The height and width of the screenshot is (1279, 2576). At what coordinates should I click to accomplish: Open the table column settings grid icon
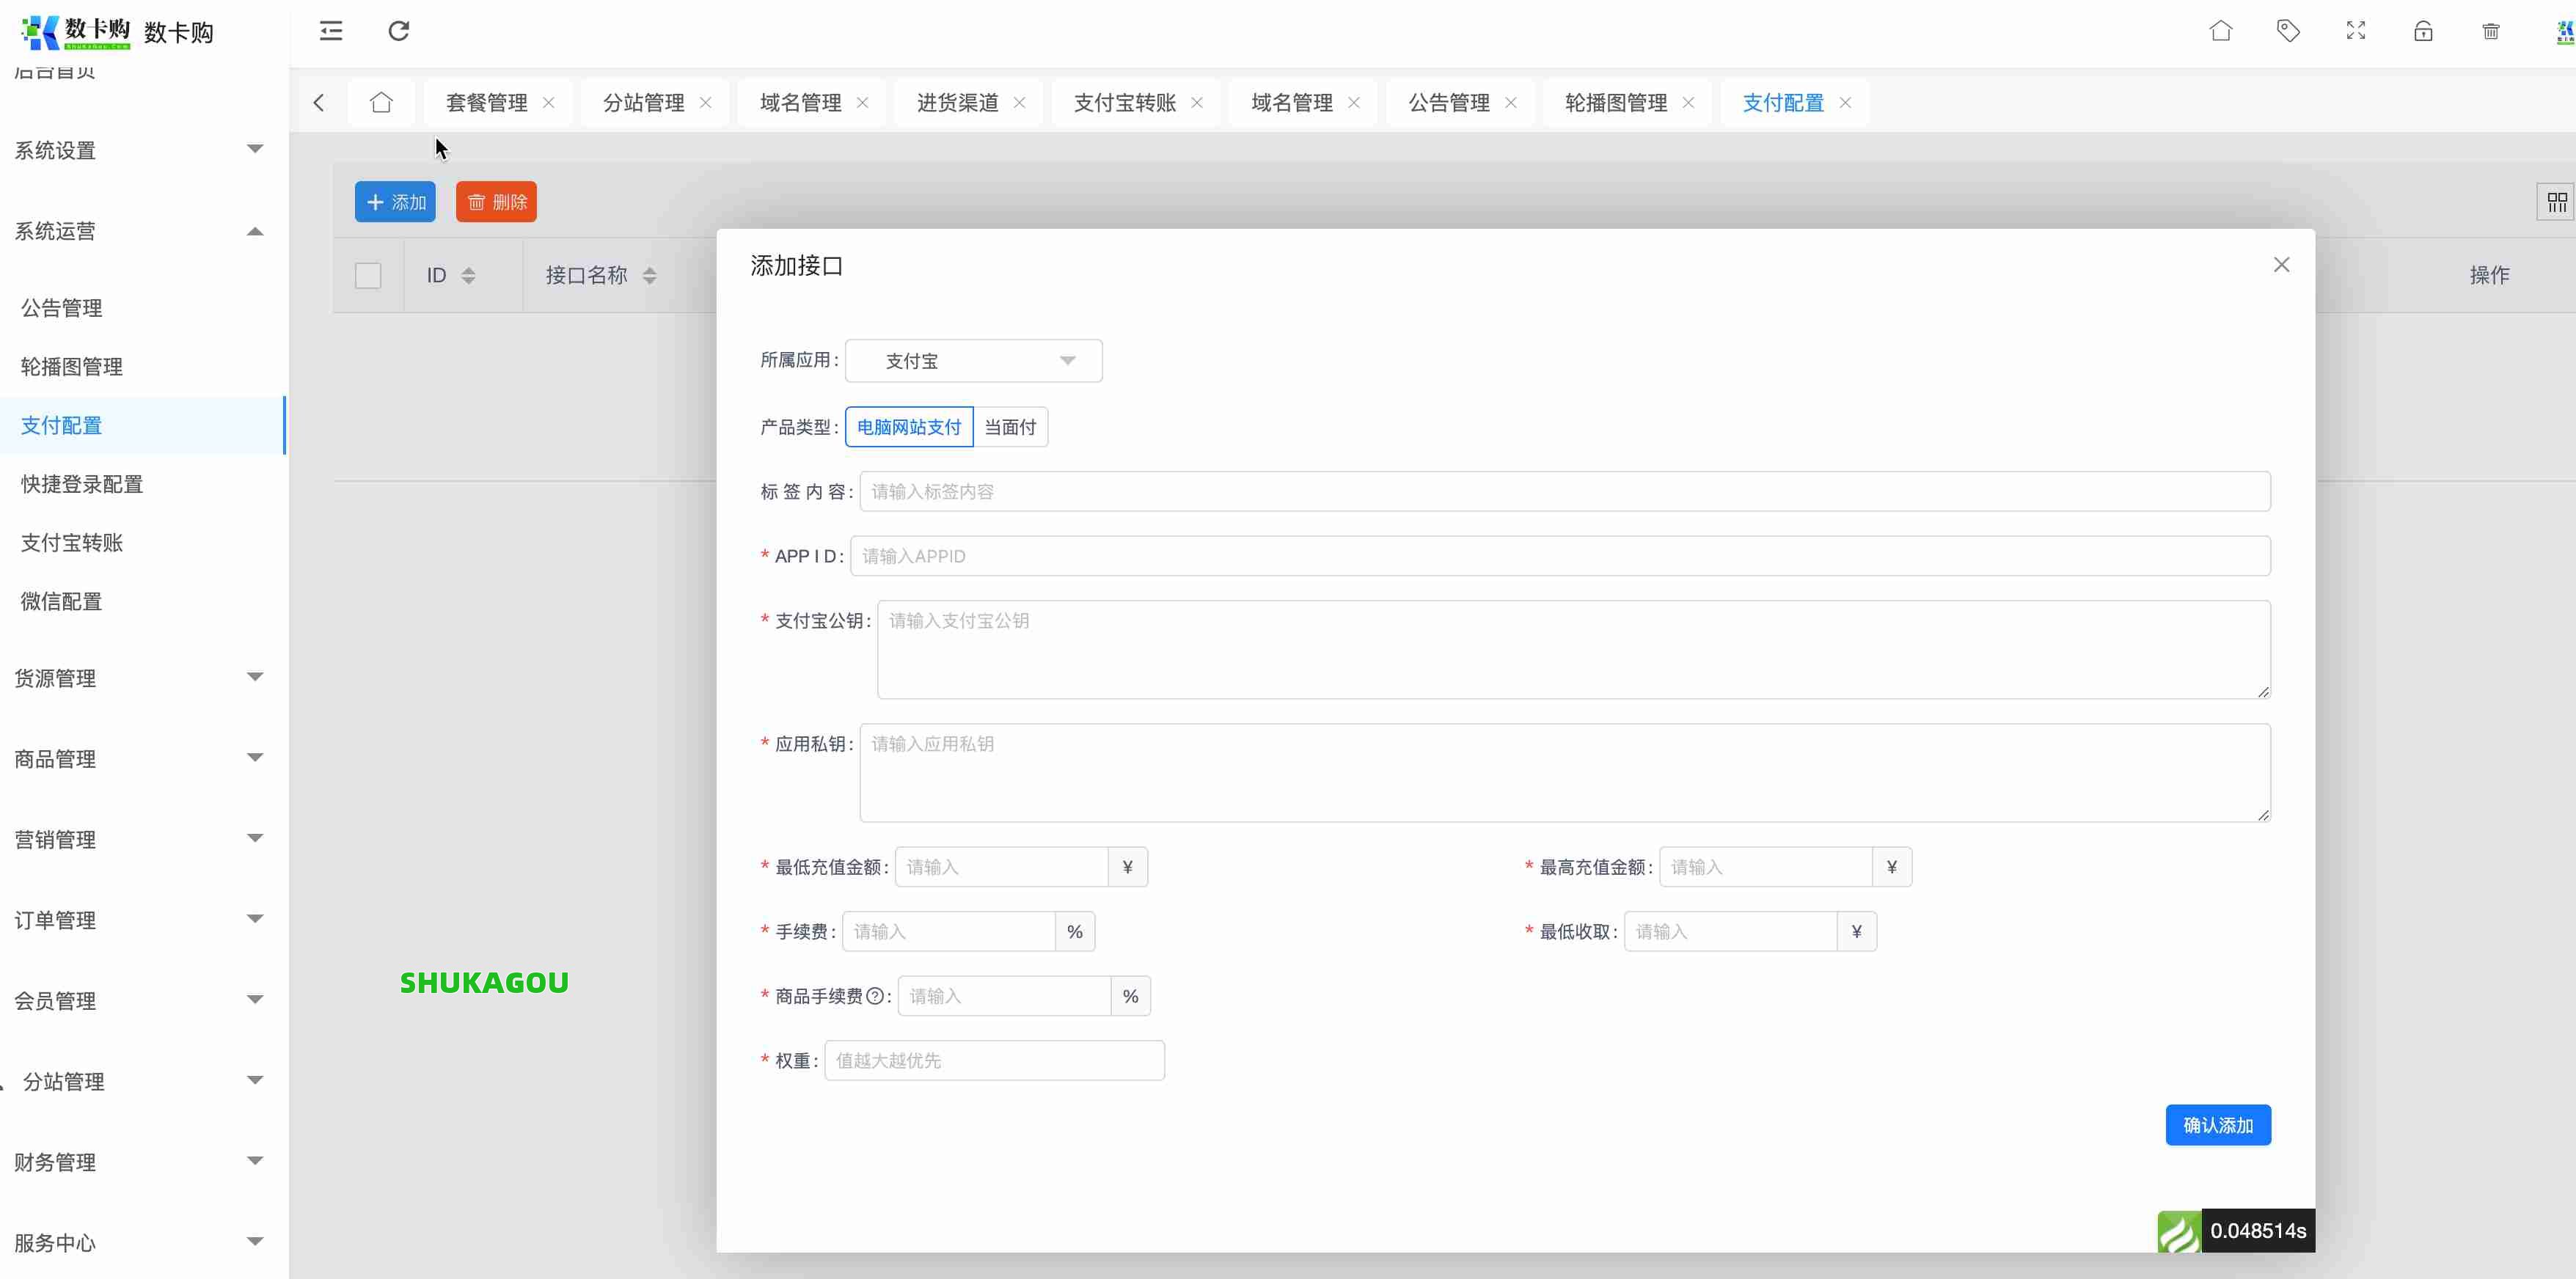2557,201
